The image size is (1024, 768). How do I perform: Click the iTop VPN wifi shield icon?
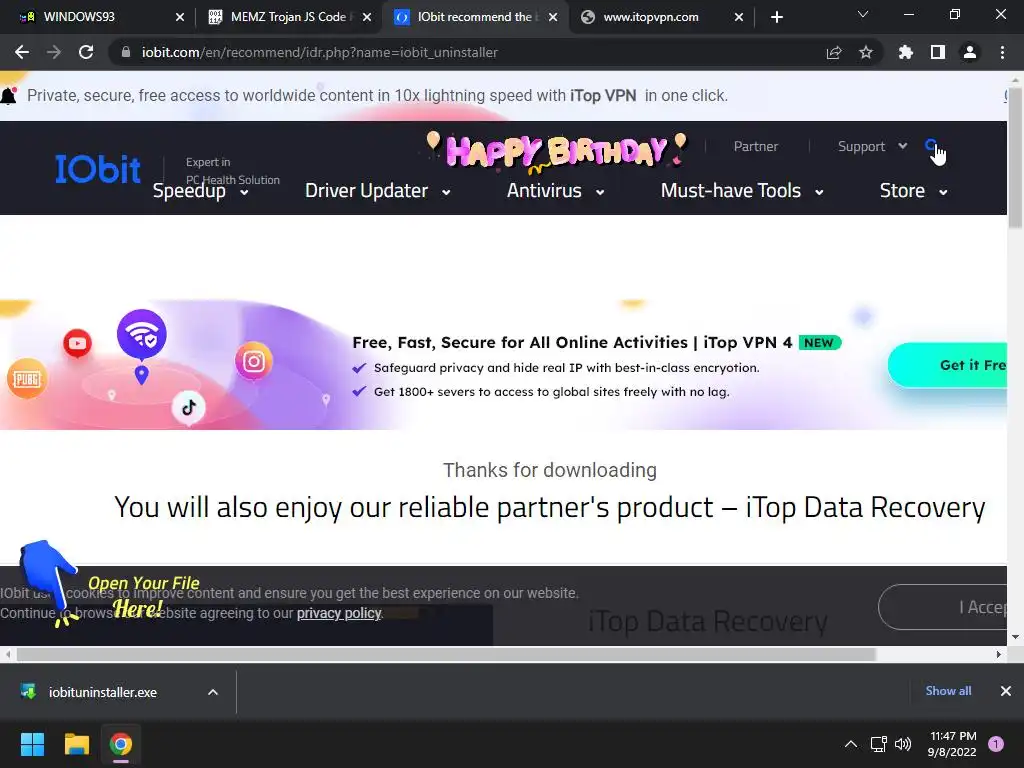point(142,334)
